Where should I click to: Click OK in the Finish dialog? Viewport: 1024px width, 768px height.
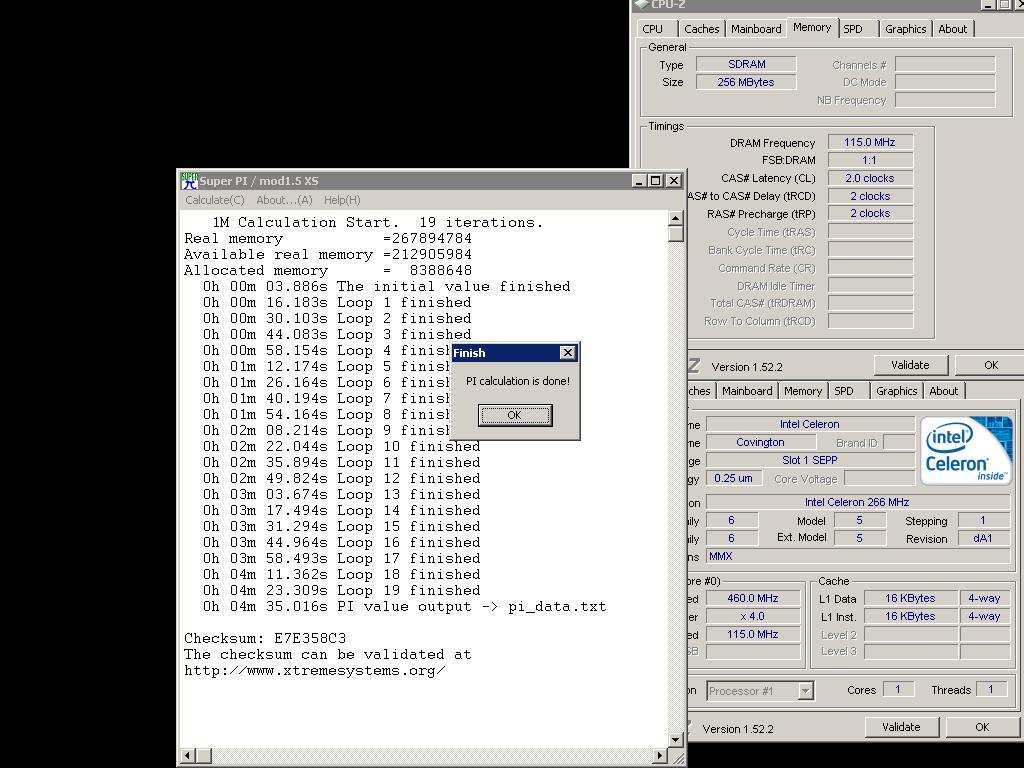point(515,415)
